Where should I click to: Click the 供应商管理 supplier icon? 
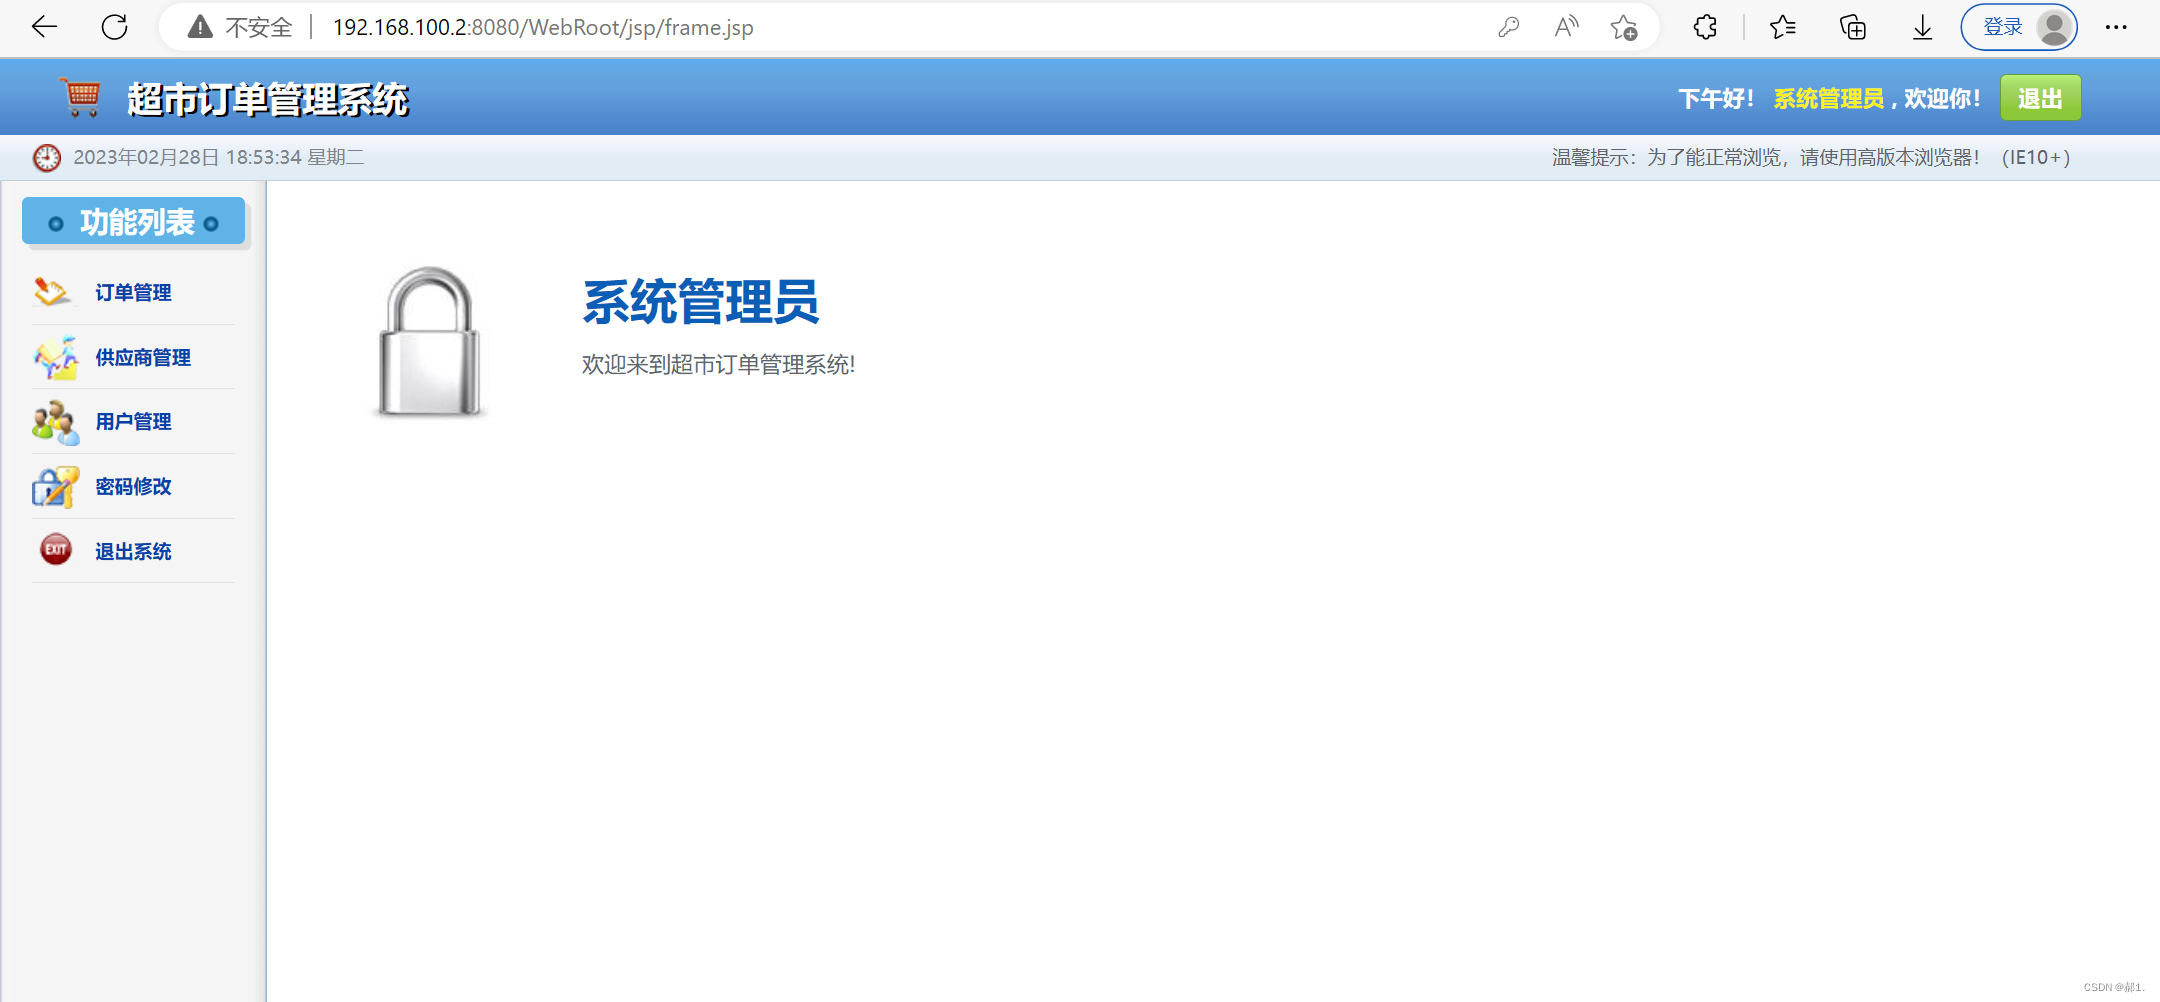coord(54,357)
